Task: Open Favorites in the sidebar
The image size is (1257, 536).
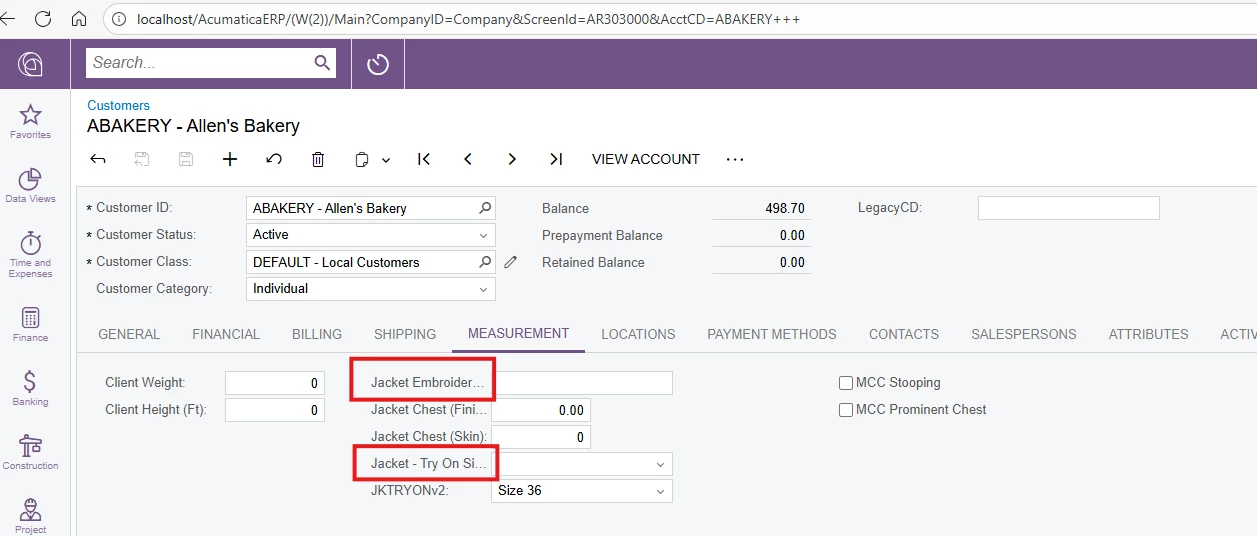Action: point(31,121)
